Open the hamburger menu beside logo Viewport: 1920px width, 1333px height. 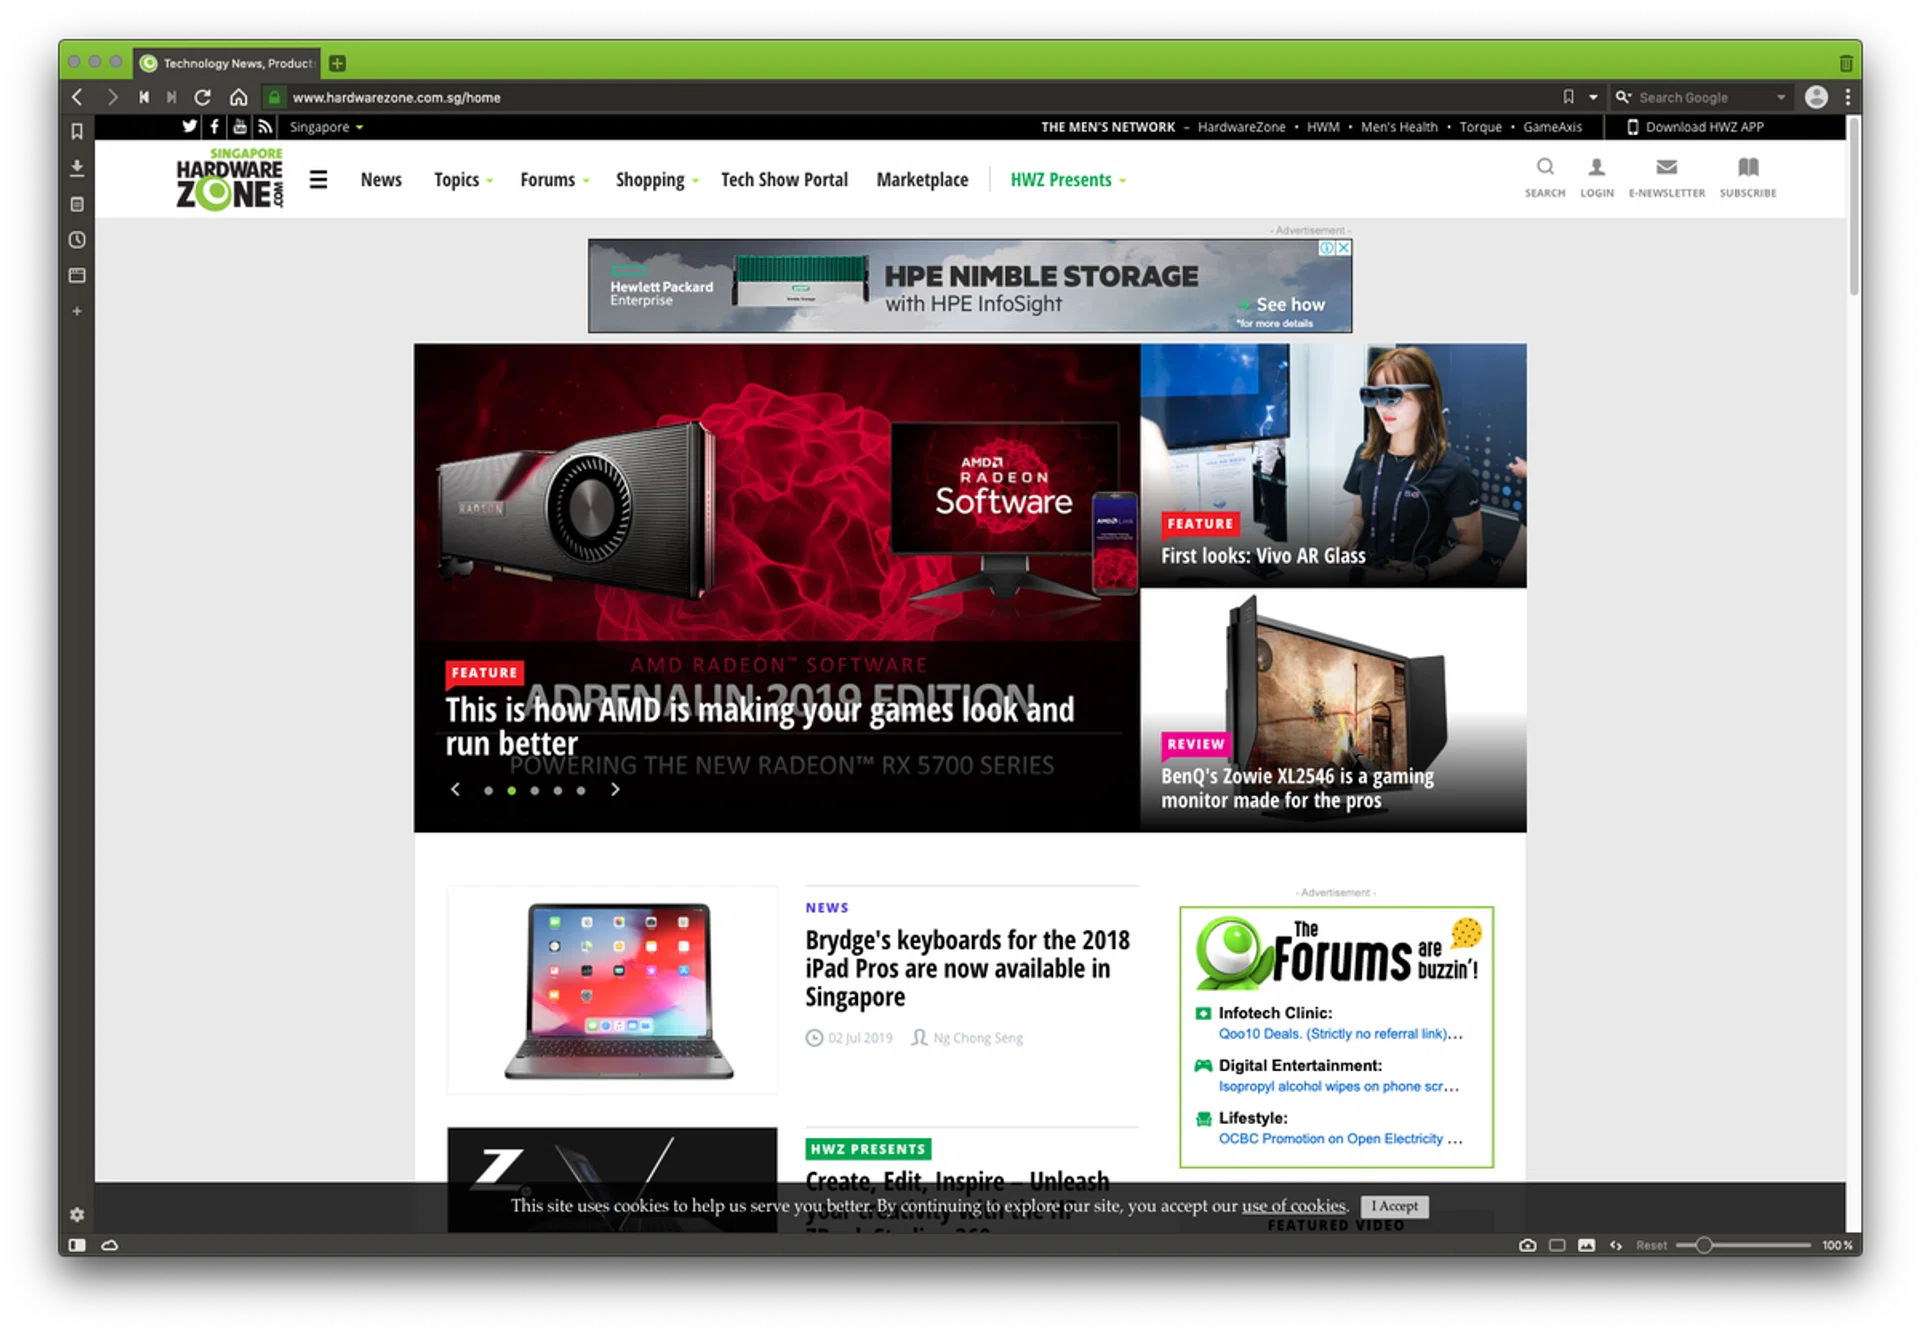pos(318,180)
